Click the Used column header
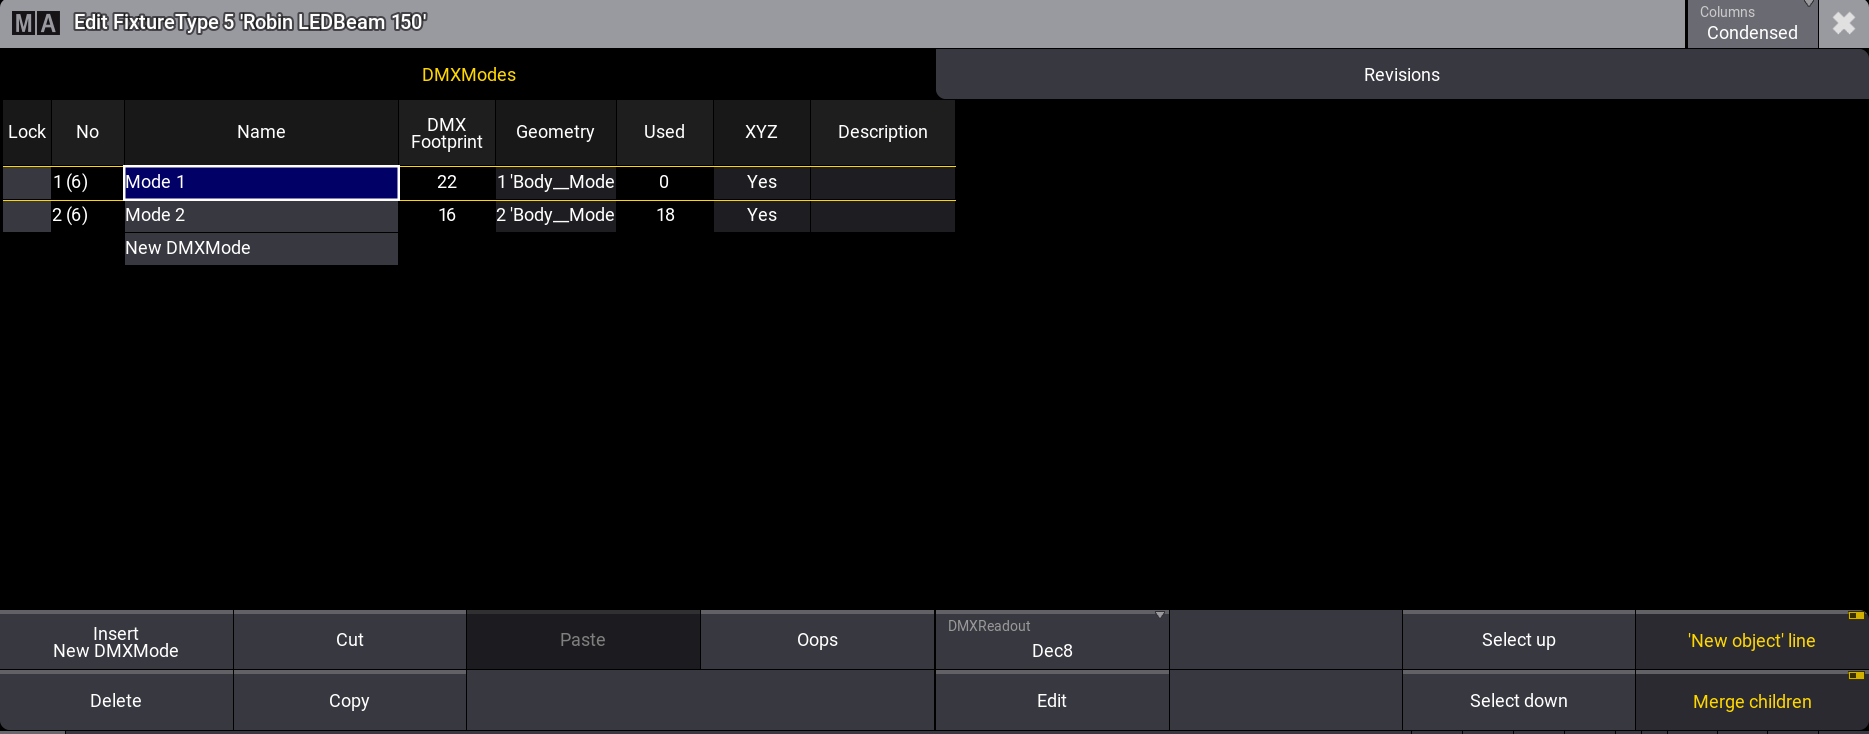1869x734 pixels. click(664, 132)
